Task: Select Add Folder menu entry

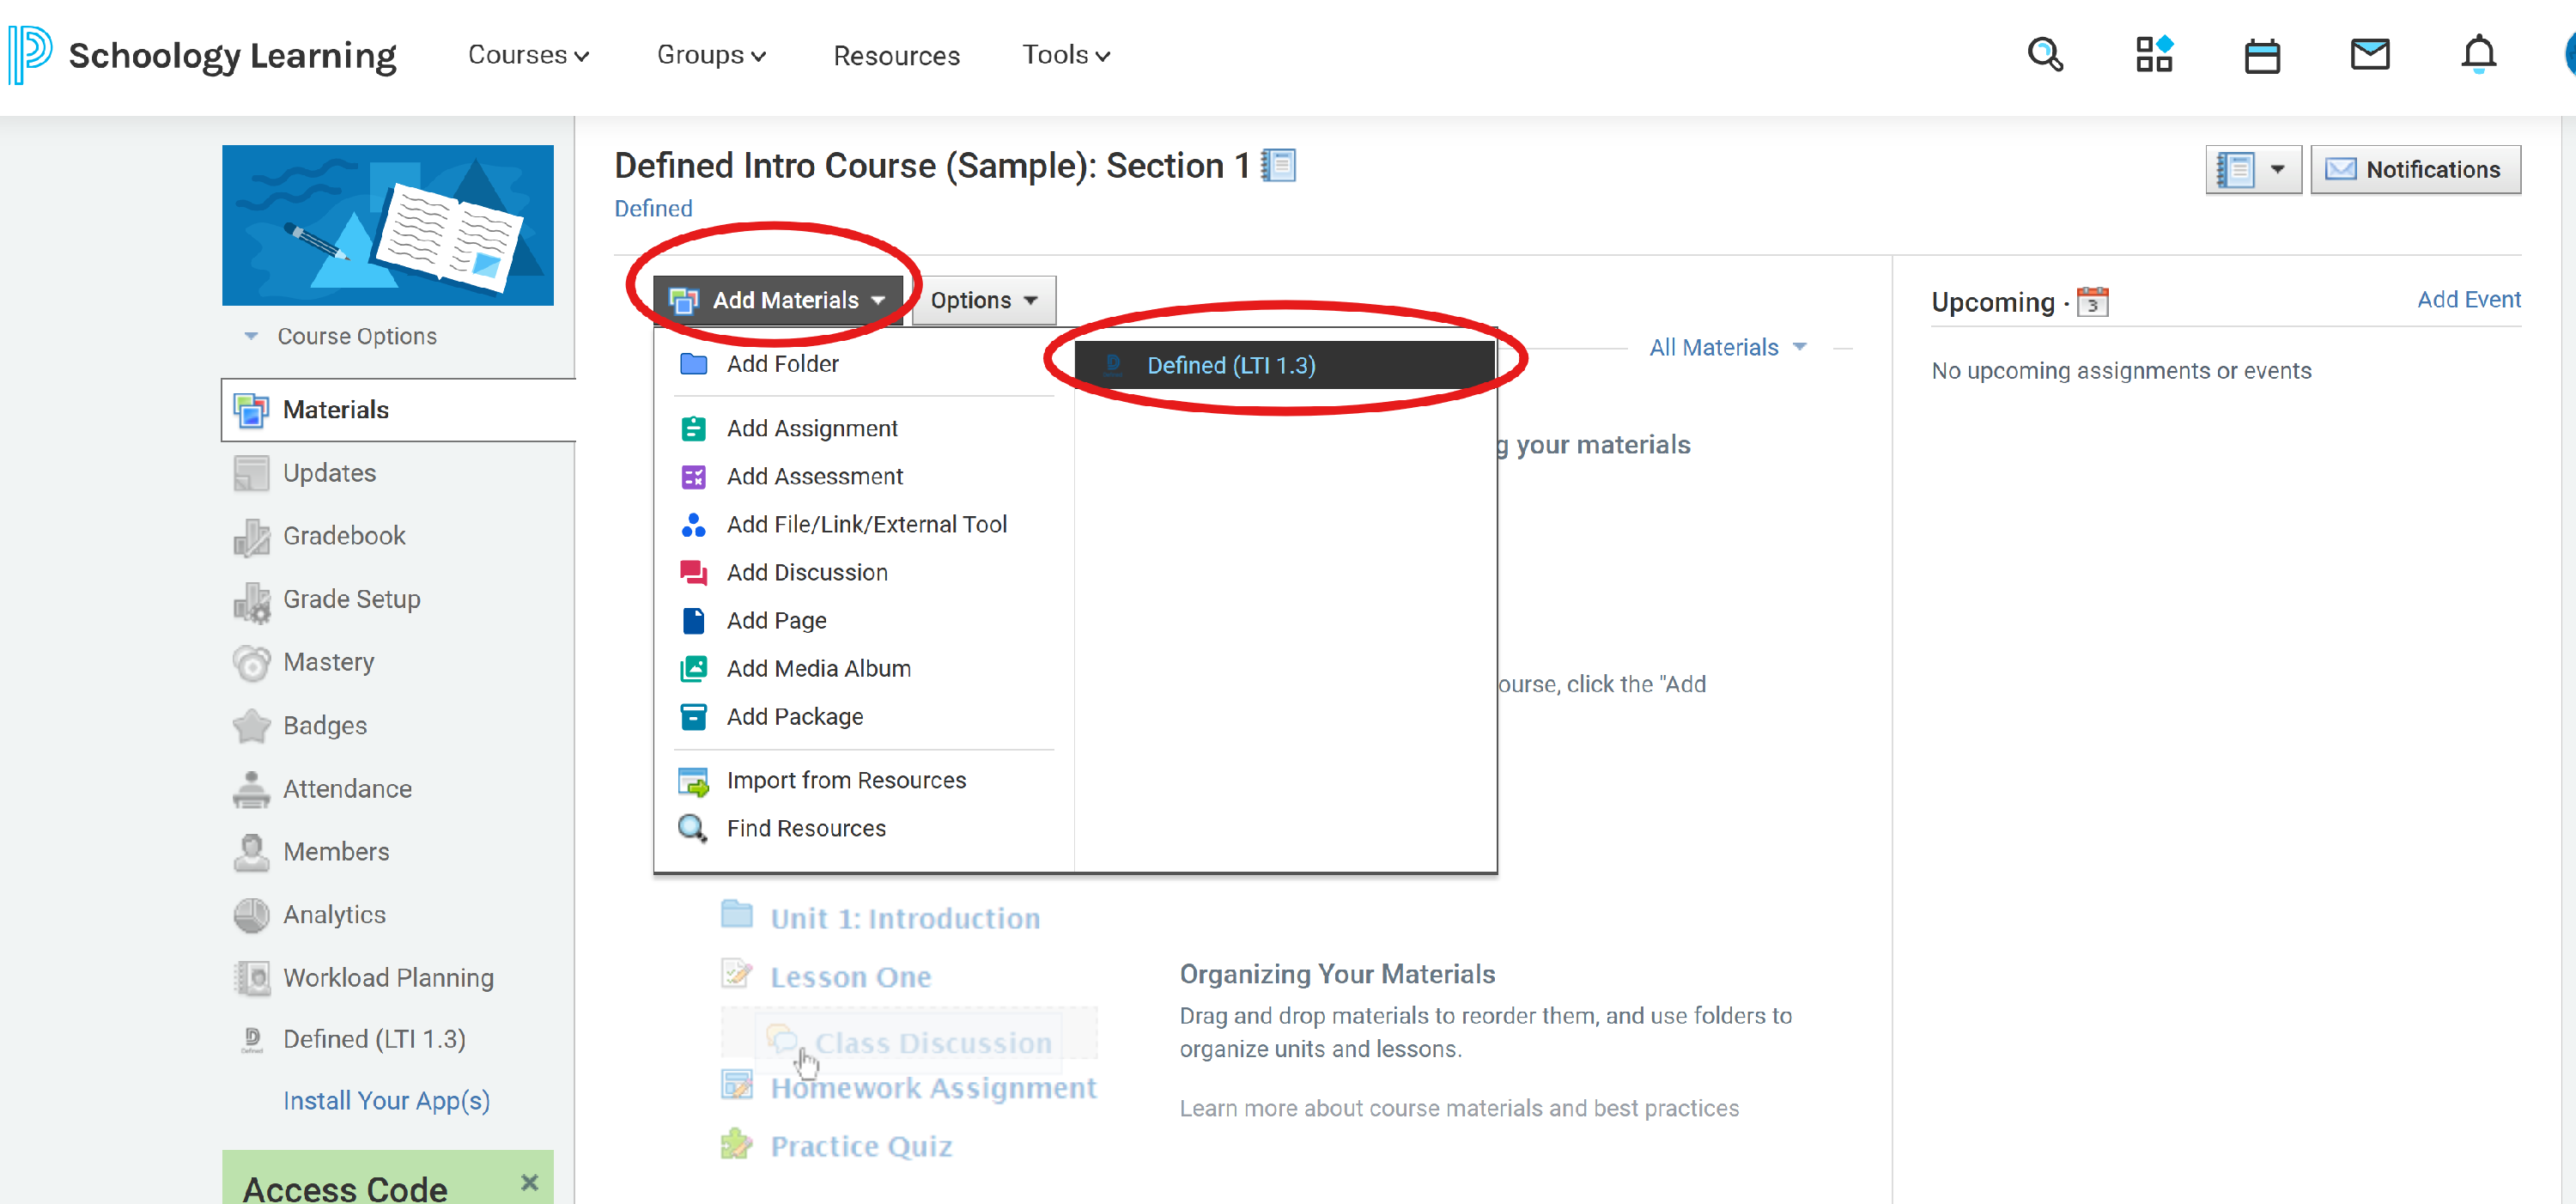Action: [782, 364]
